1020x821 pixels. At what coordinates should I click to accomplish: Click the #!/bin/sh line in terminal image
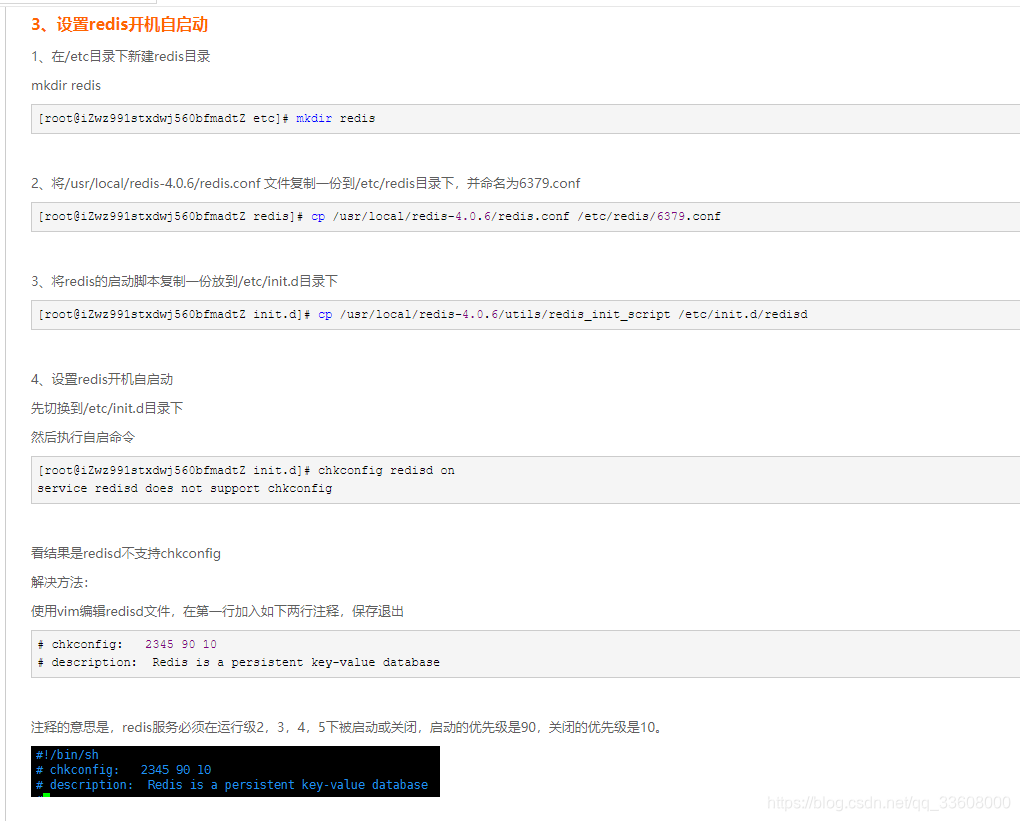tap(67, 755)
